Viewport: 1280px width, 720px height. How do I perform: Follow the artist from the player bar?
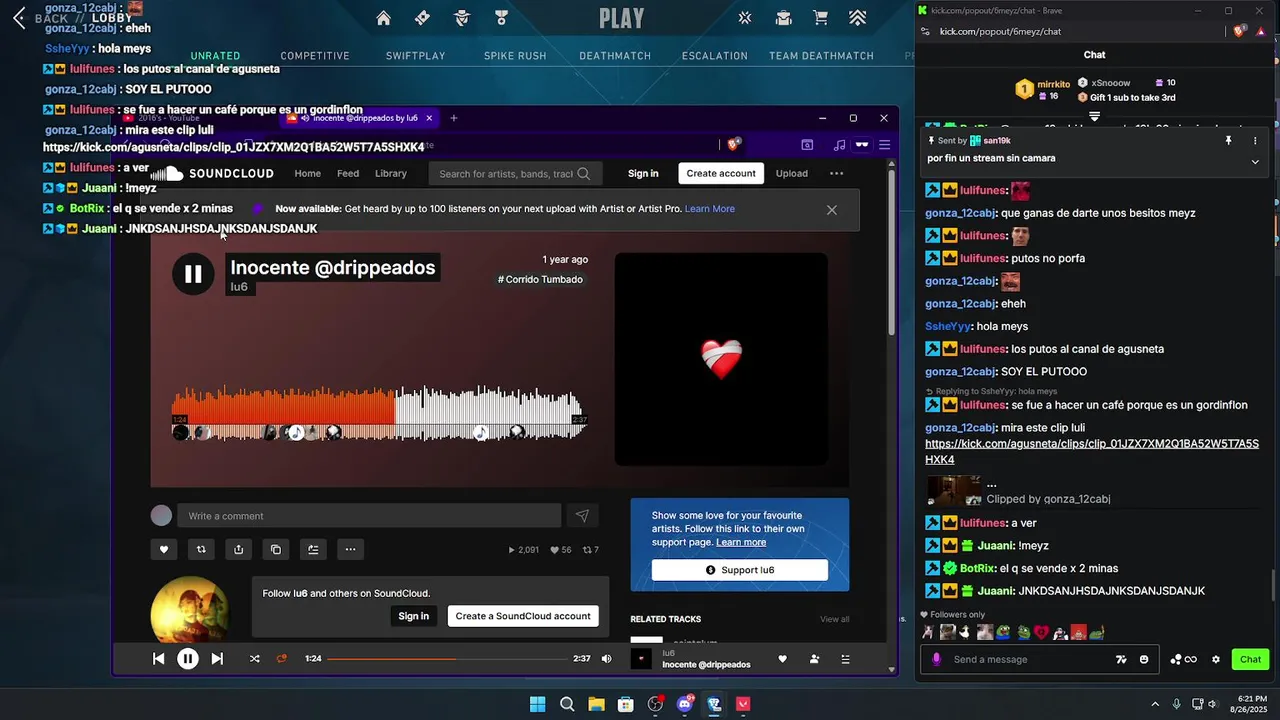(814, 659)
